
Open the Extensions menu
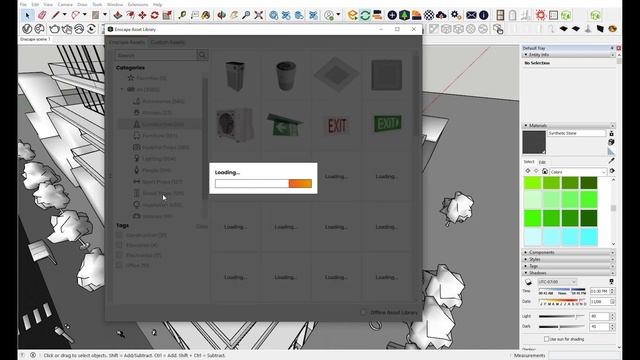138,4
